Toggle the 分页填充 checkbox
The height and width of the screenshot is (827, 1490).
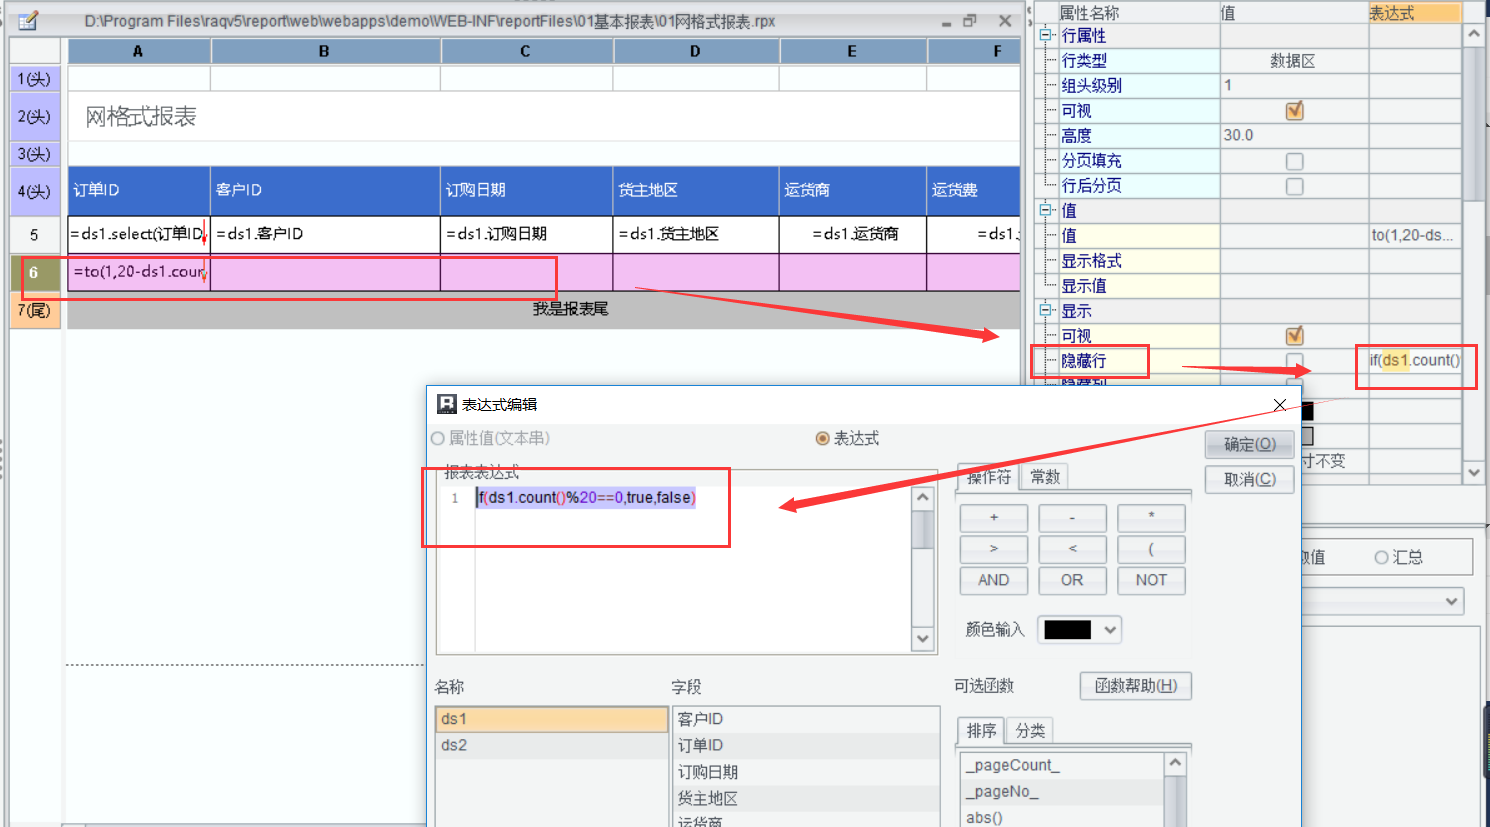pos(1294,161)
